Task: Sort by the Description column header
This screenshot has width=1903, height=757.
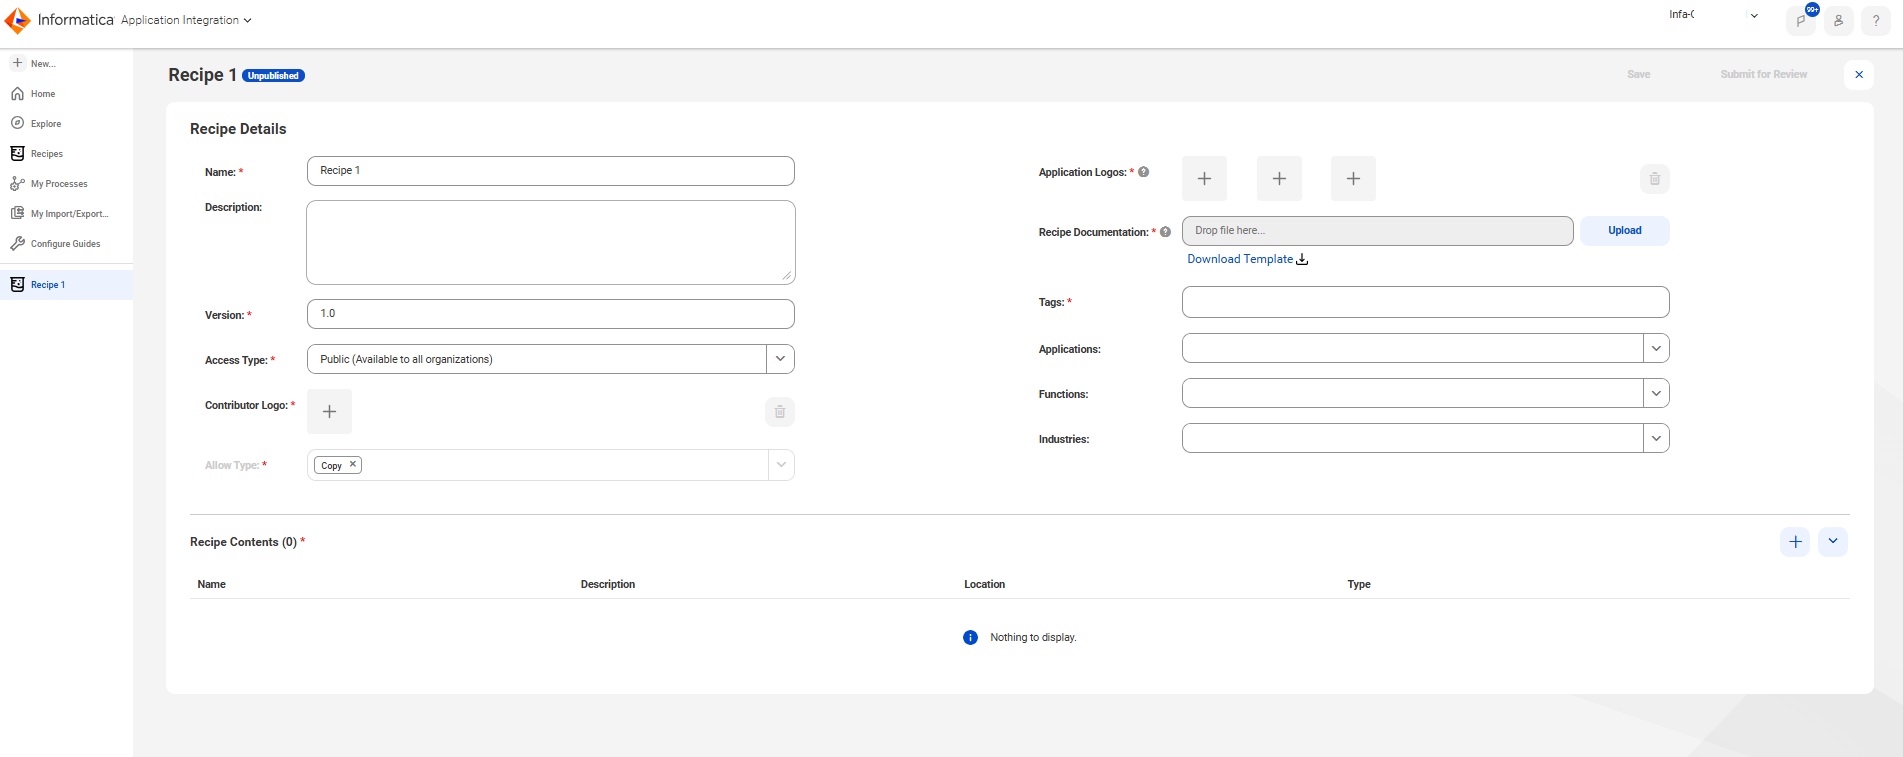Action: point(608,584)
